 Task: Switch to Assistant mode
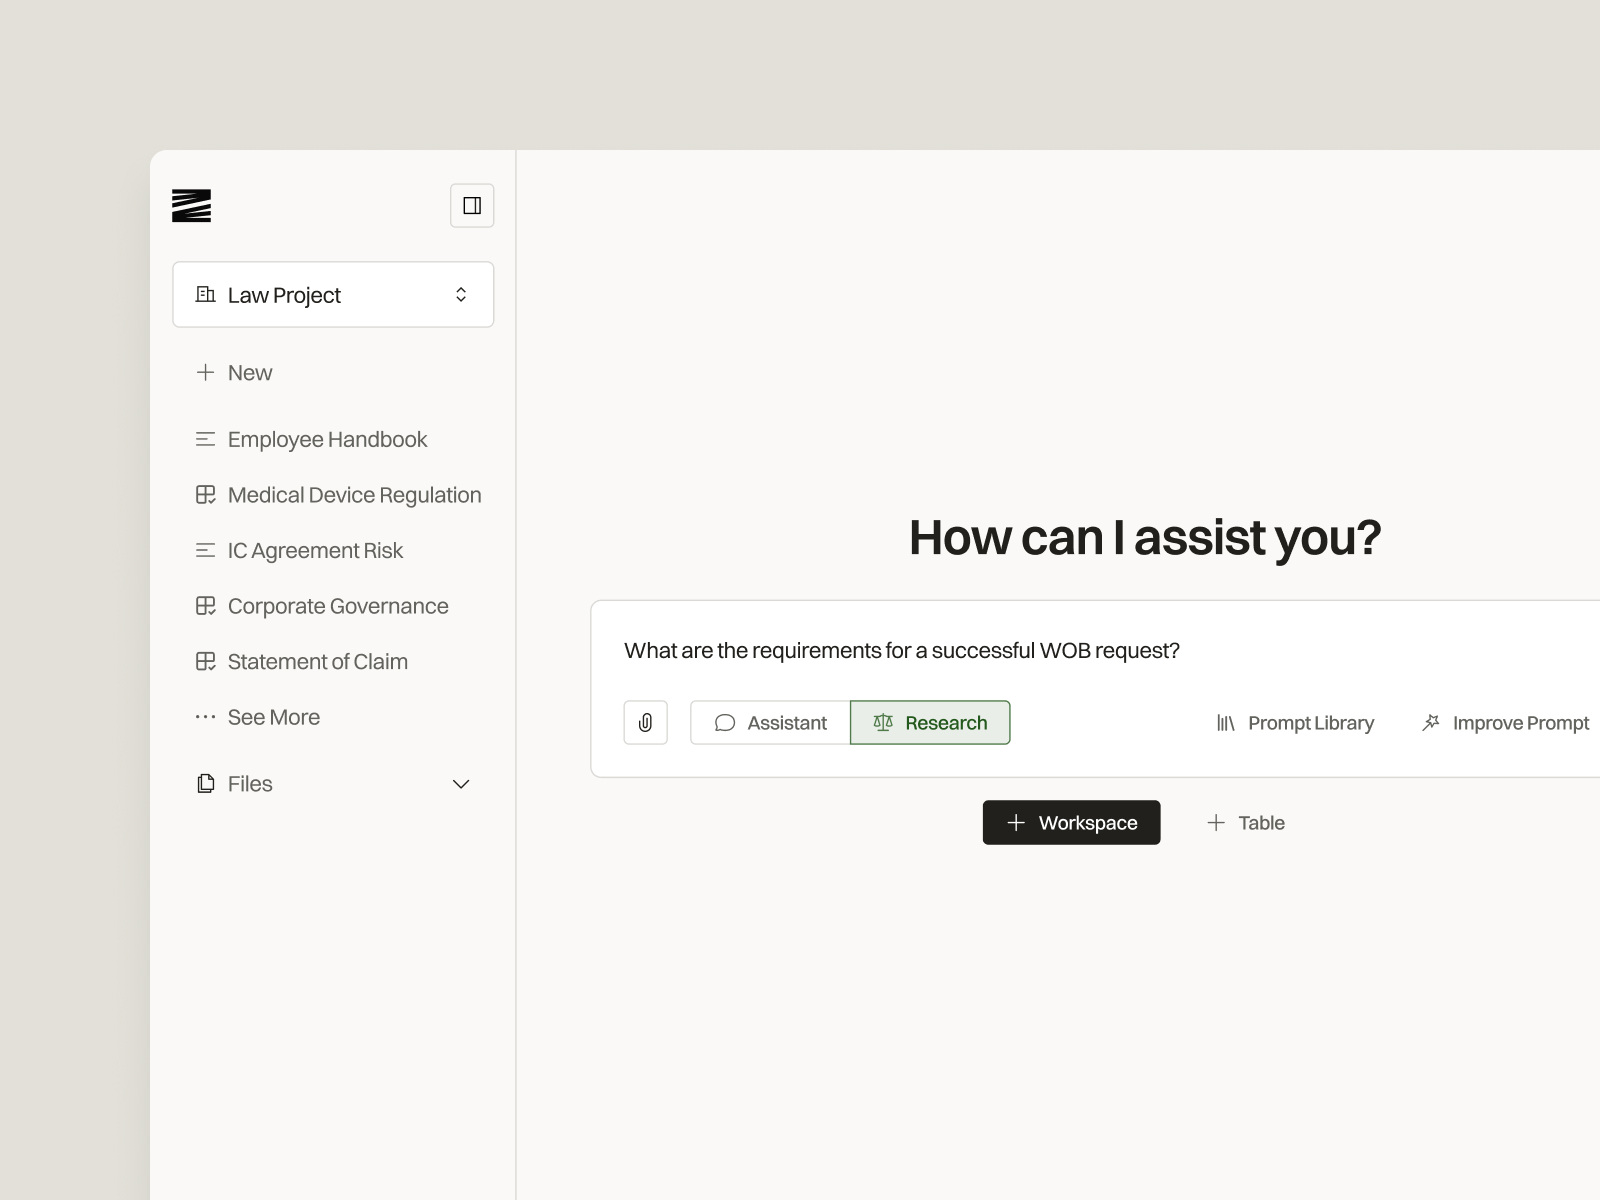(x=770, y=722)
